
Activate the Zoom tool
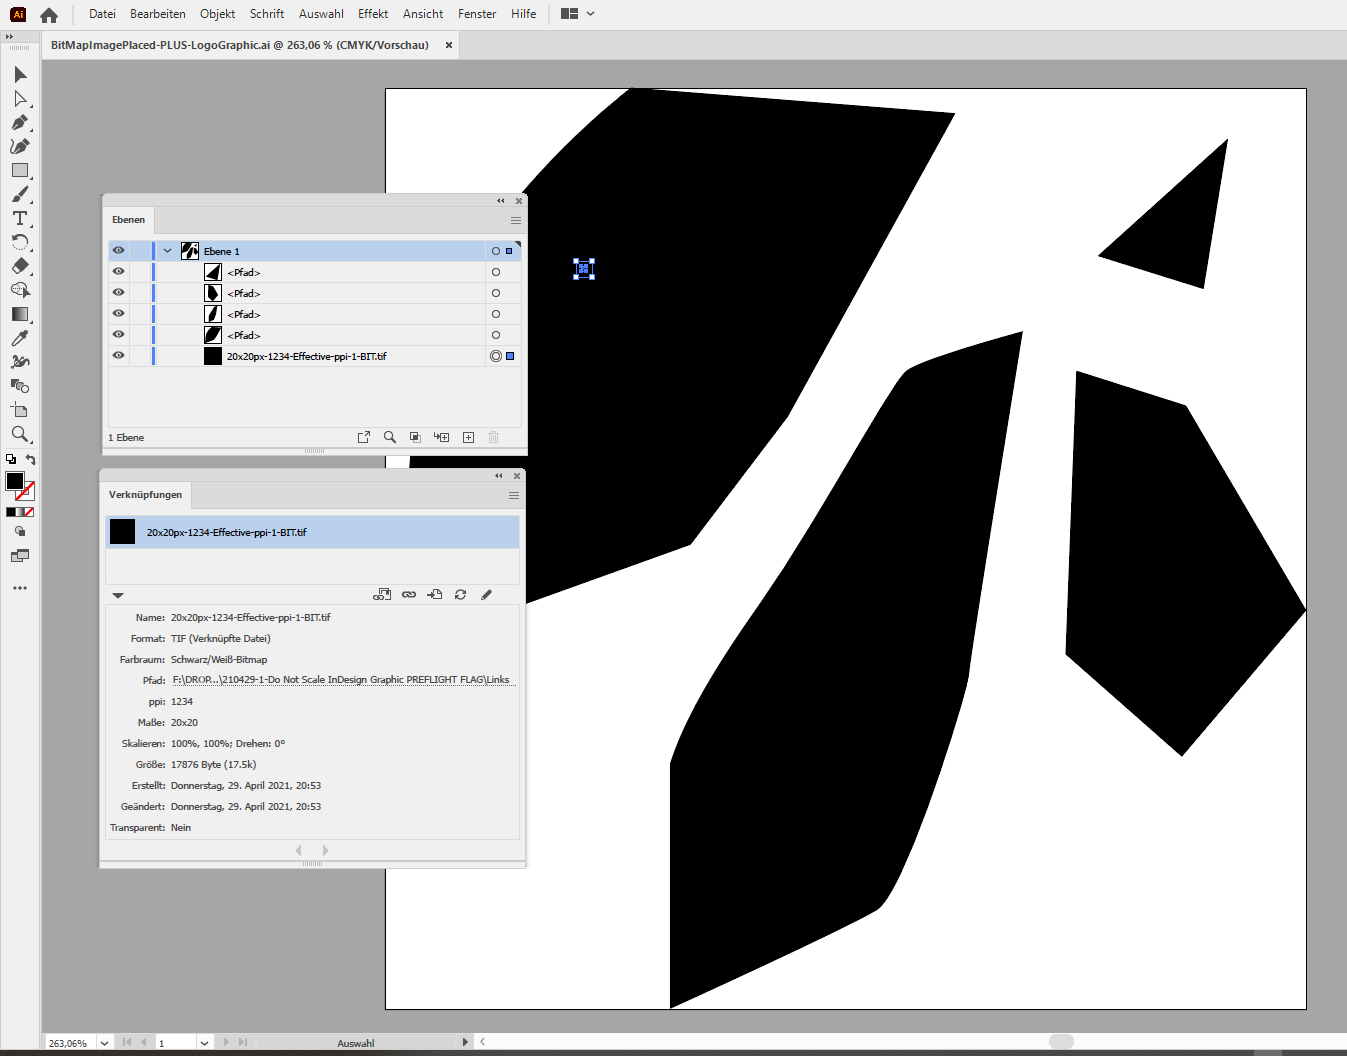pyautogui.click(x=20, y=434)
